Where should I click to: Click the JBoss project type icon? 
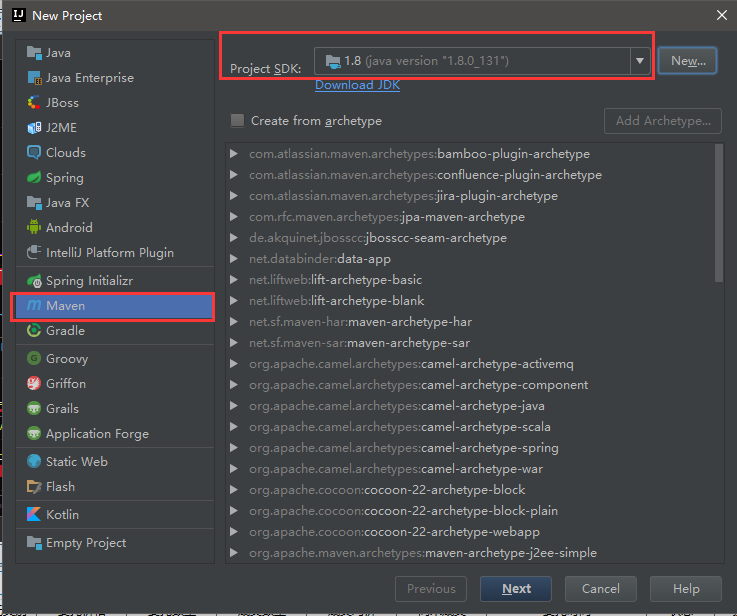34,103
